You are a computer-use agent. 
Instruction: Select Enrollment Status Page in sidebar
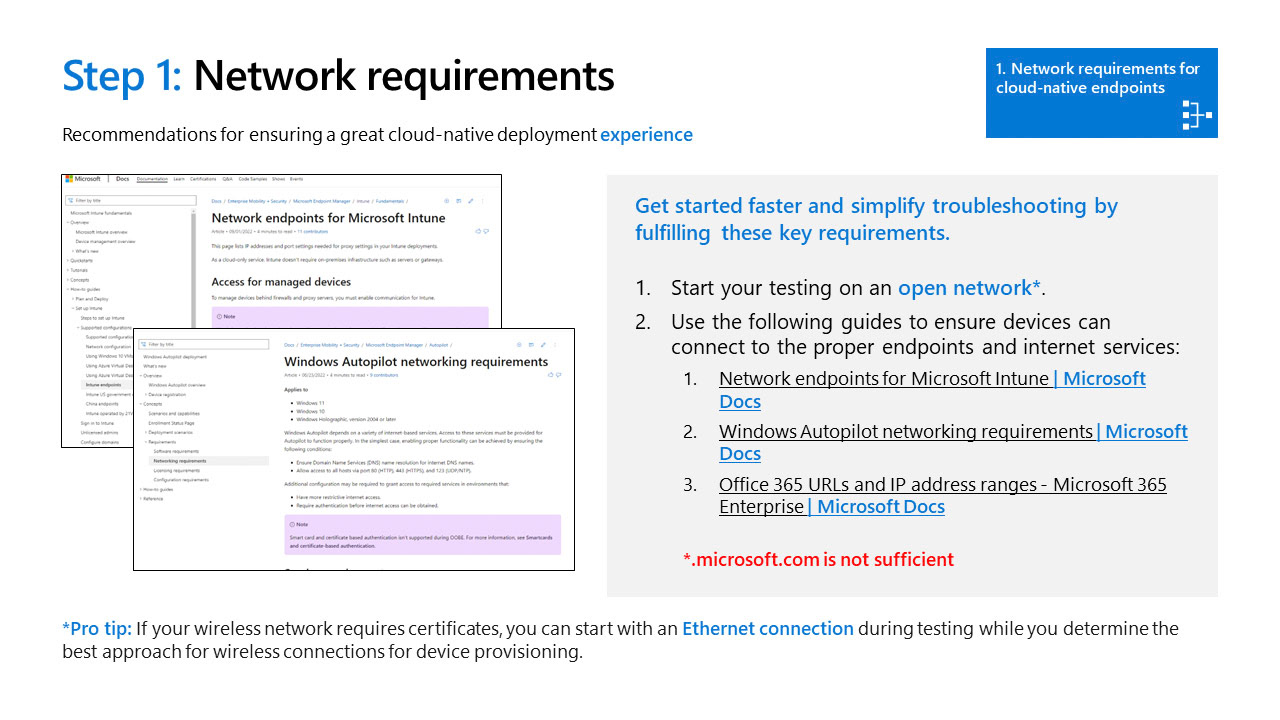[x=171, y=423]
